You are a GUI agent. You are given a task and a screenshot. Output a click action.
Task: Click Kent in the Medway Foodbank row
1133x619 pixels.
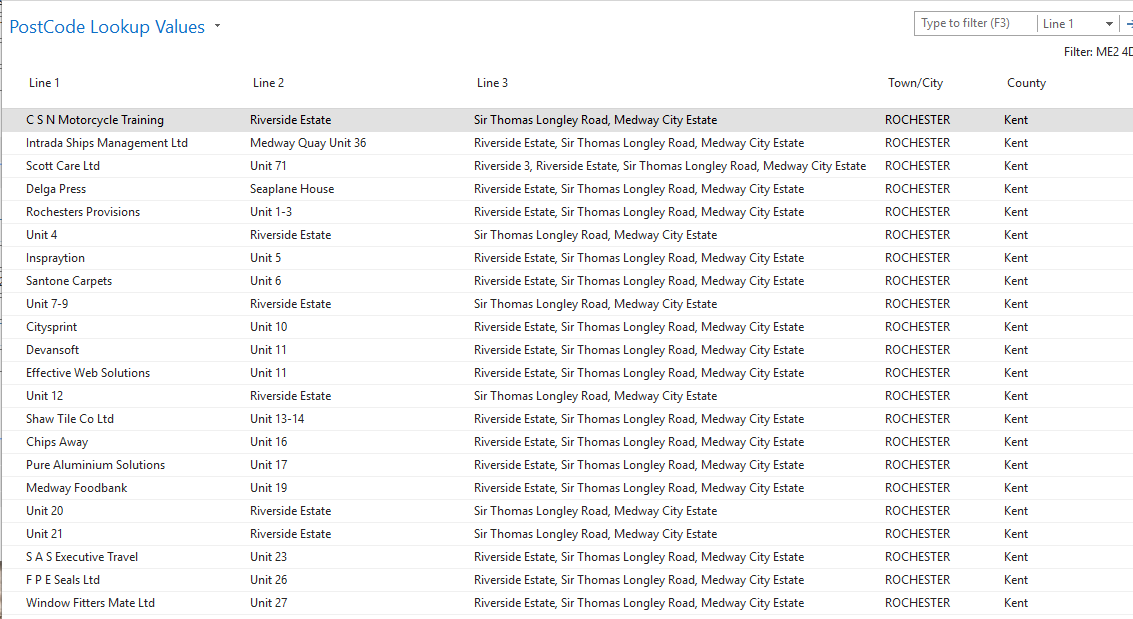tap(1015, 488)
